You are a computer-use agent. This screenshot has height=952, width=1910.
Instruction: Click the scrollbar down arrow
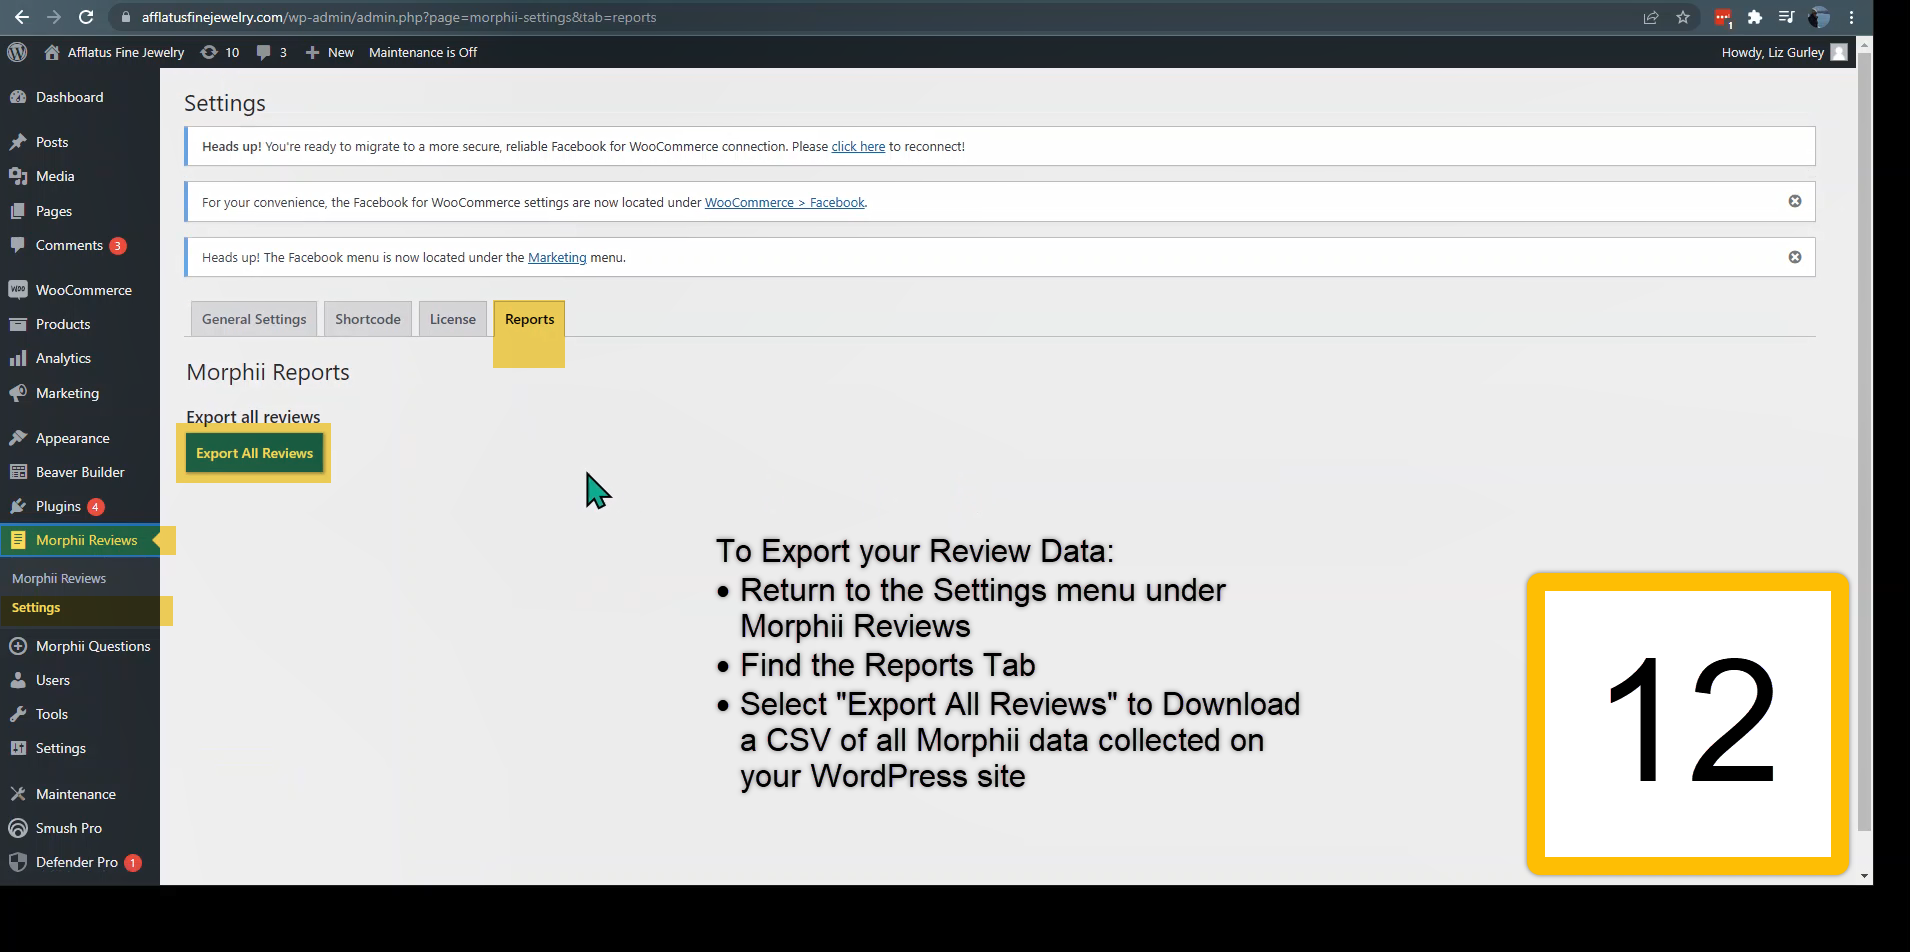pyautogui.click(x=1864, y=876)
